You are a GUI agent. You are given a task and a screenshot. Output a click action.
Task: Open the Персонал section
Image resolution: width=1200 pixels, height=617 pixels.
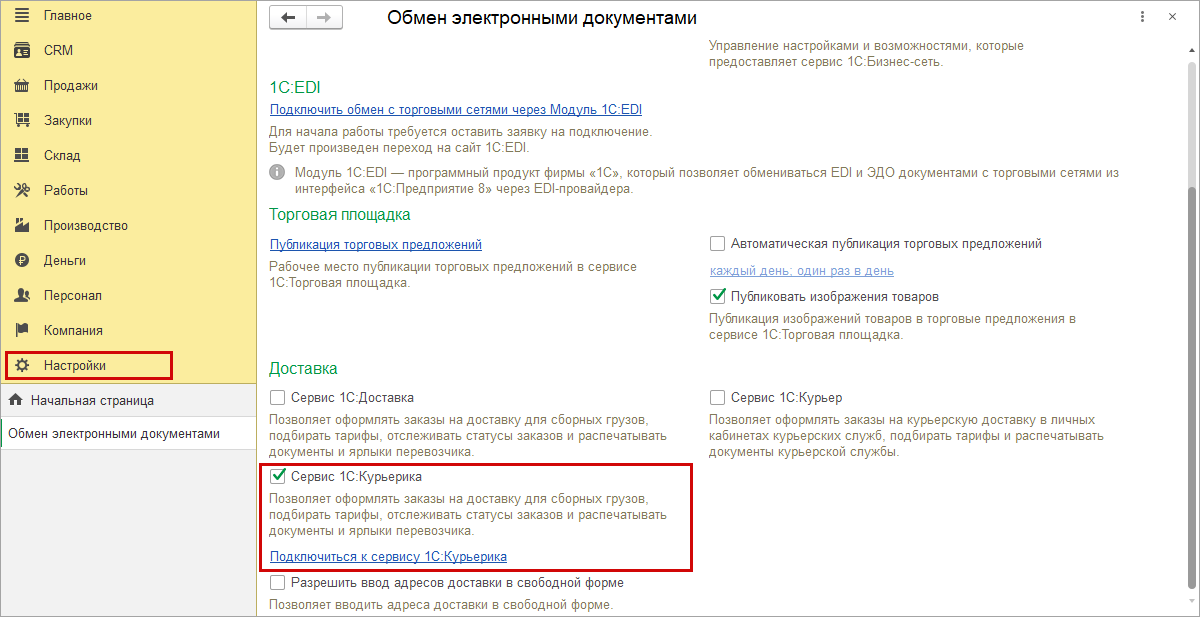(128, 295)
